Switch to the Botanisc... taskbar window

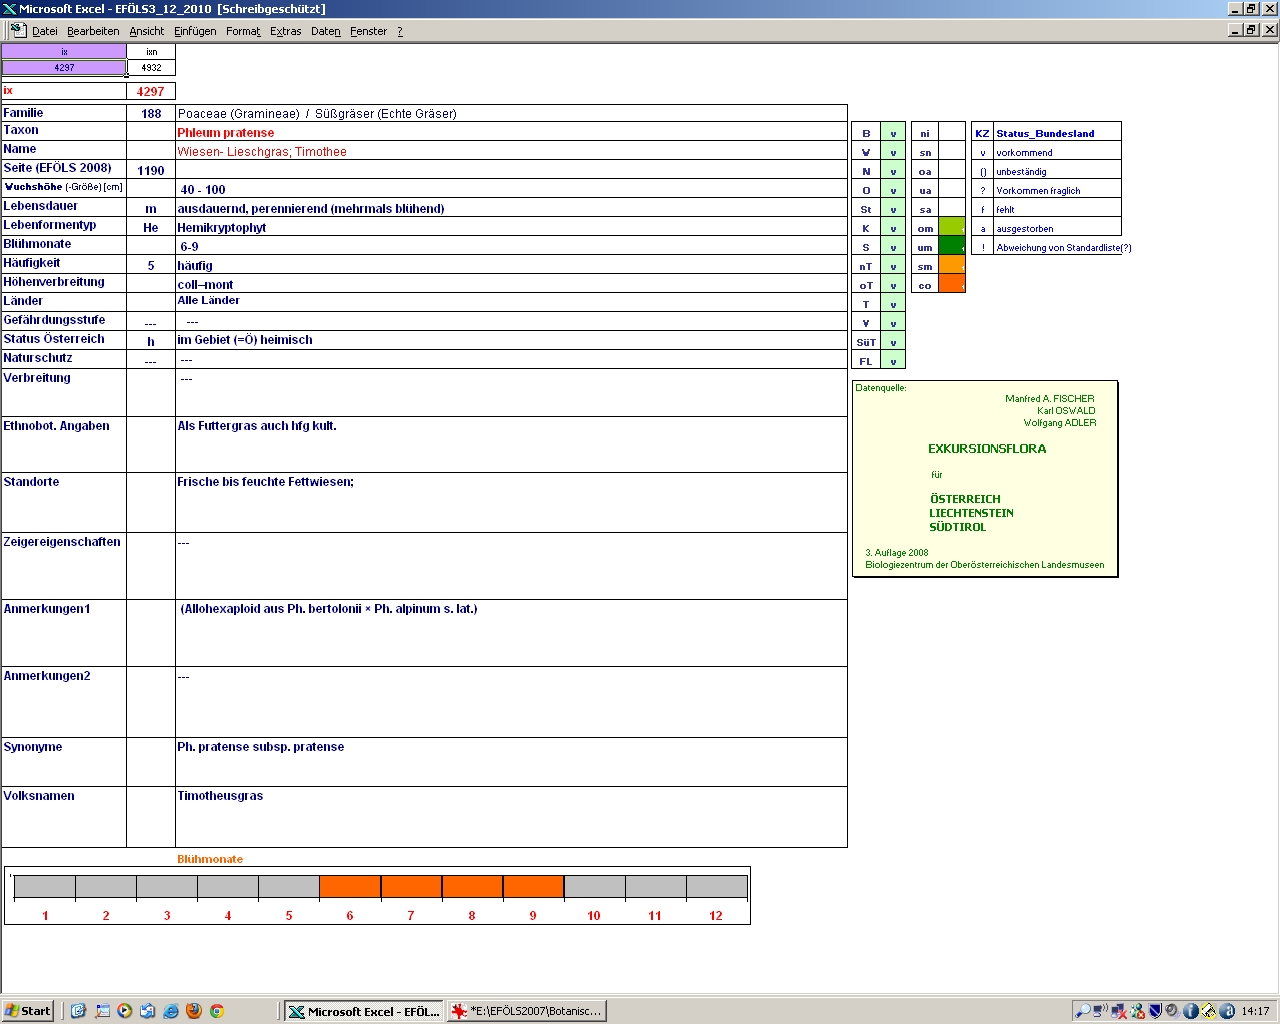[x=527, y=1011]
